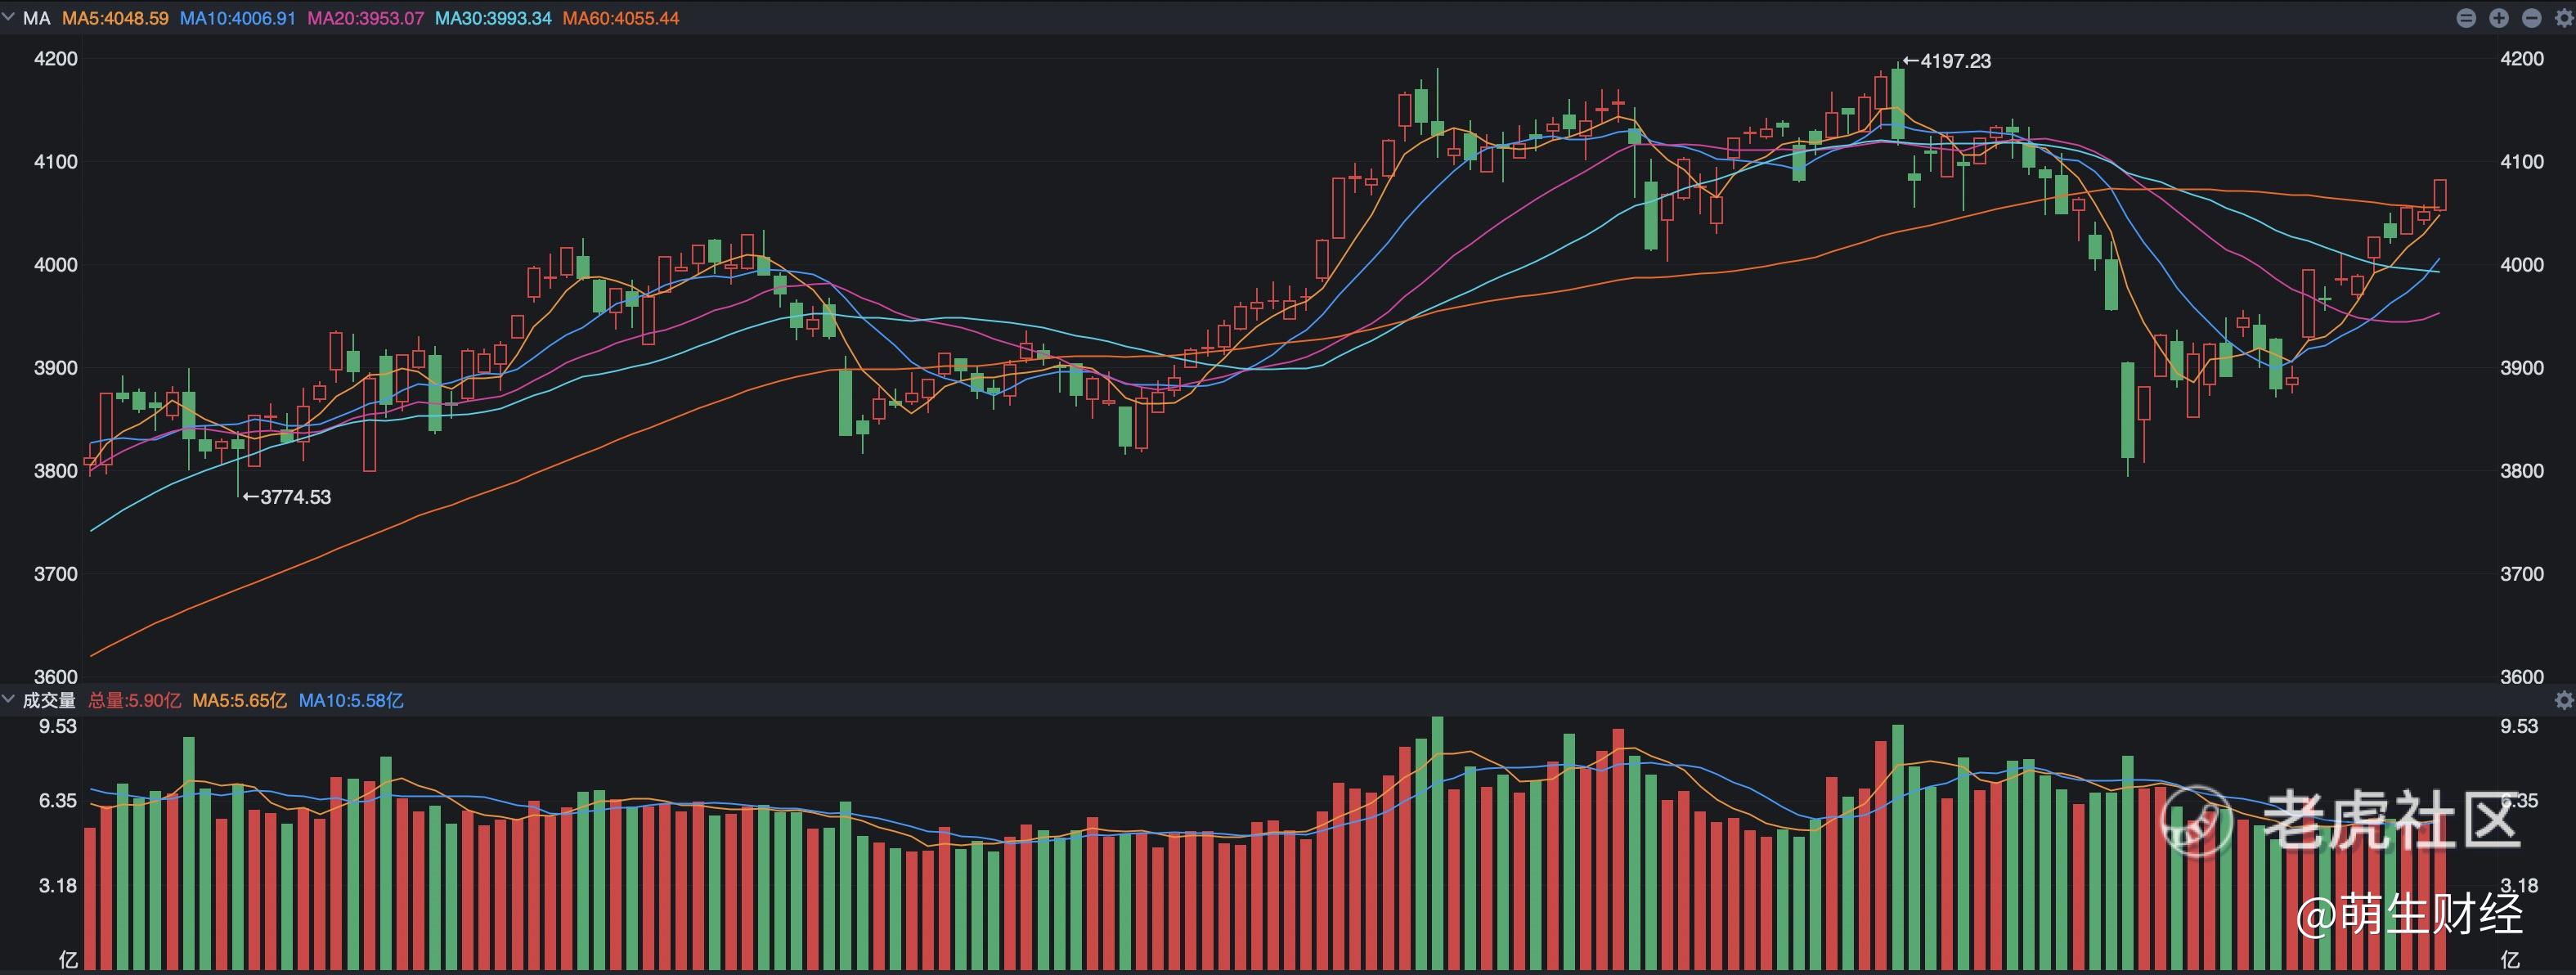Toggle the MA10:4006.91 legend line
Screen dimensions: 2576x975
(237, 18)
